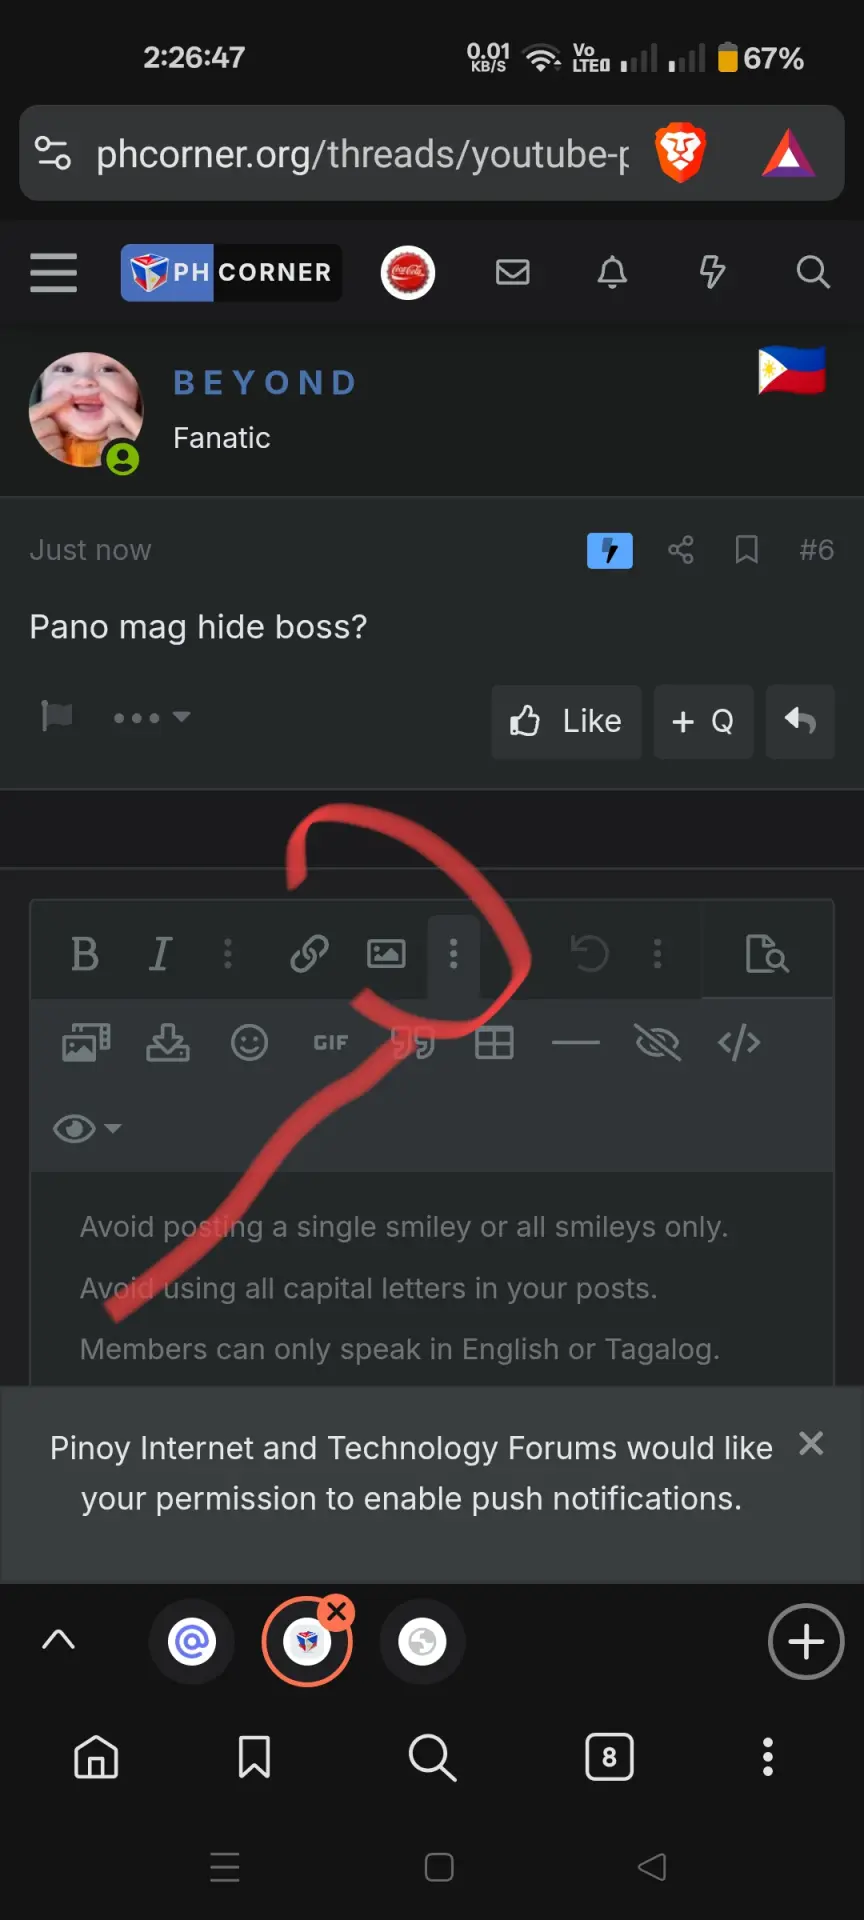The width and height of the screenshot is (864, 1920).
Task: Expand more text formatting options
Action: pos(228,954)
